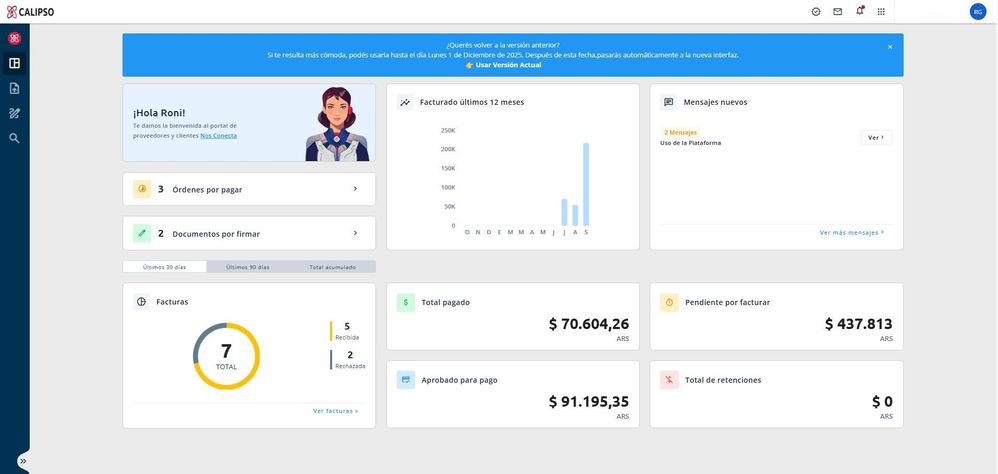The width and height of the screenshot is (998, 474).
Task: Click the Facturas pie chart icon
Action: click(141, 302)
